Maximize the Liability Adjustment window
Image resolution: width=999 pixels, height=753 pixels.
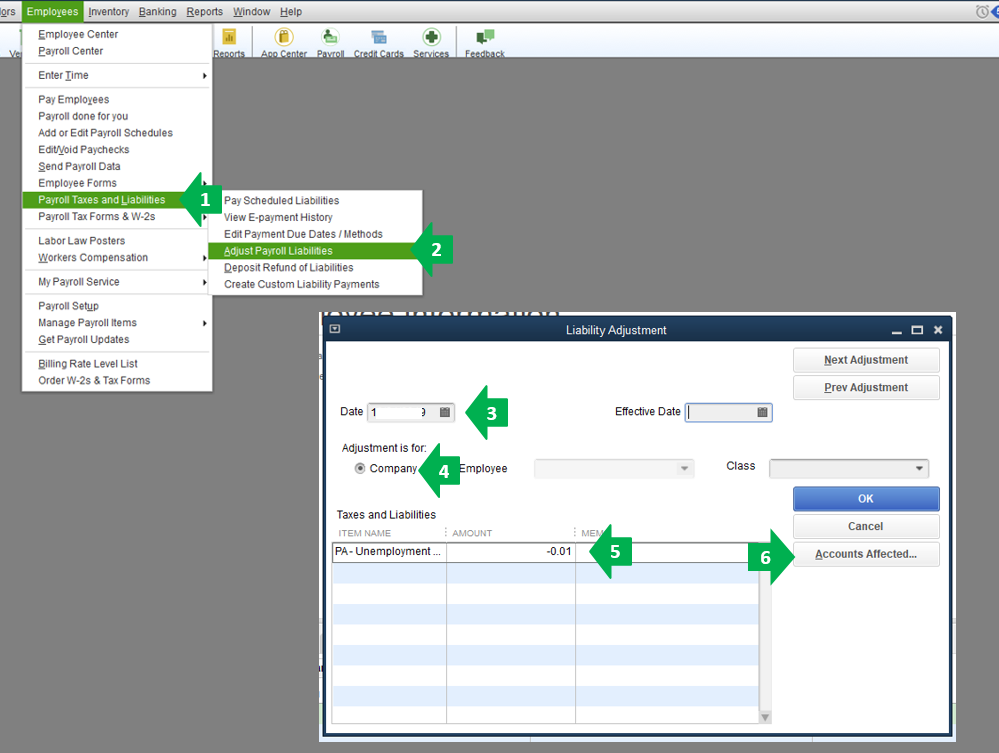(917, 330)
